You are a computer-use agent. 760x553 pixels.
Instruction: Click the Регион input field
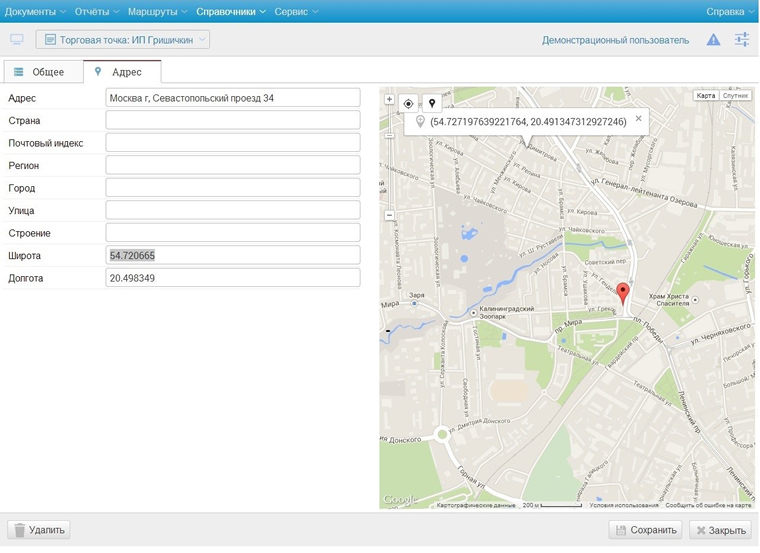tap(233, 165)
